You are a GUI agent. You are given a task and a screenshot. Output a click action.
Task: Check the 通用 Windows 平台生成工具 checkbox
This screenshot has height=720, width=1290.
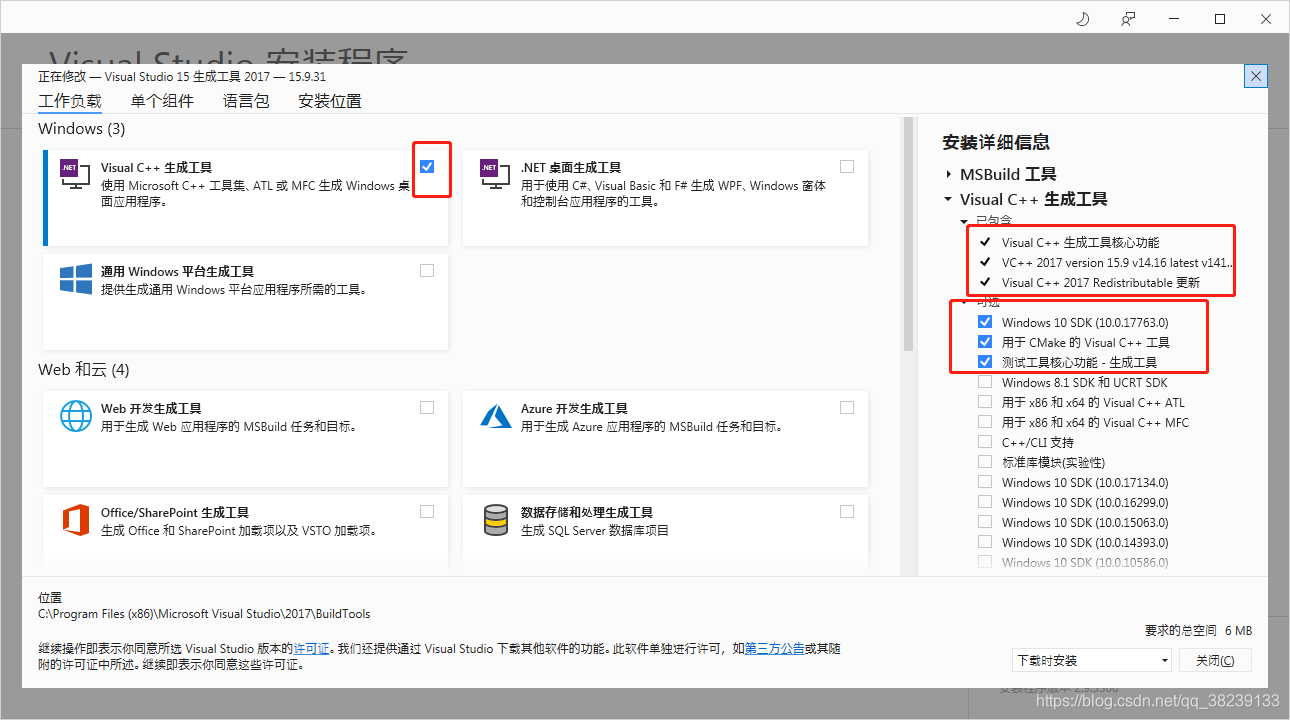428,270
